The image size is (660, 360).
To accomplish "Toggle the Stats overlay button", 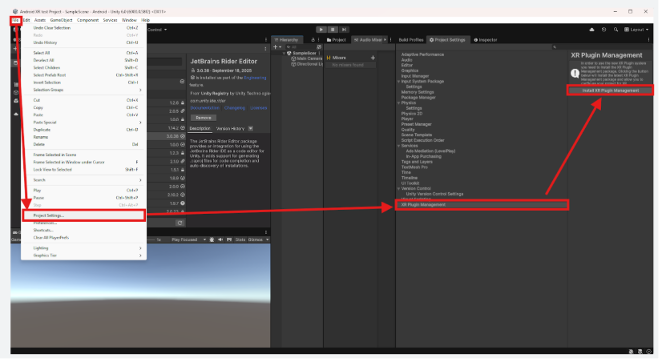I will pos(240,240).
